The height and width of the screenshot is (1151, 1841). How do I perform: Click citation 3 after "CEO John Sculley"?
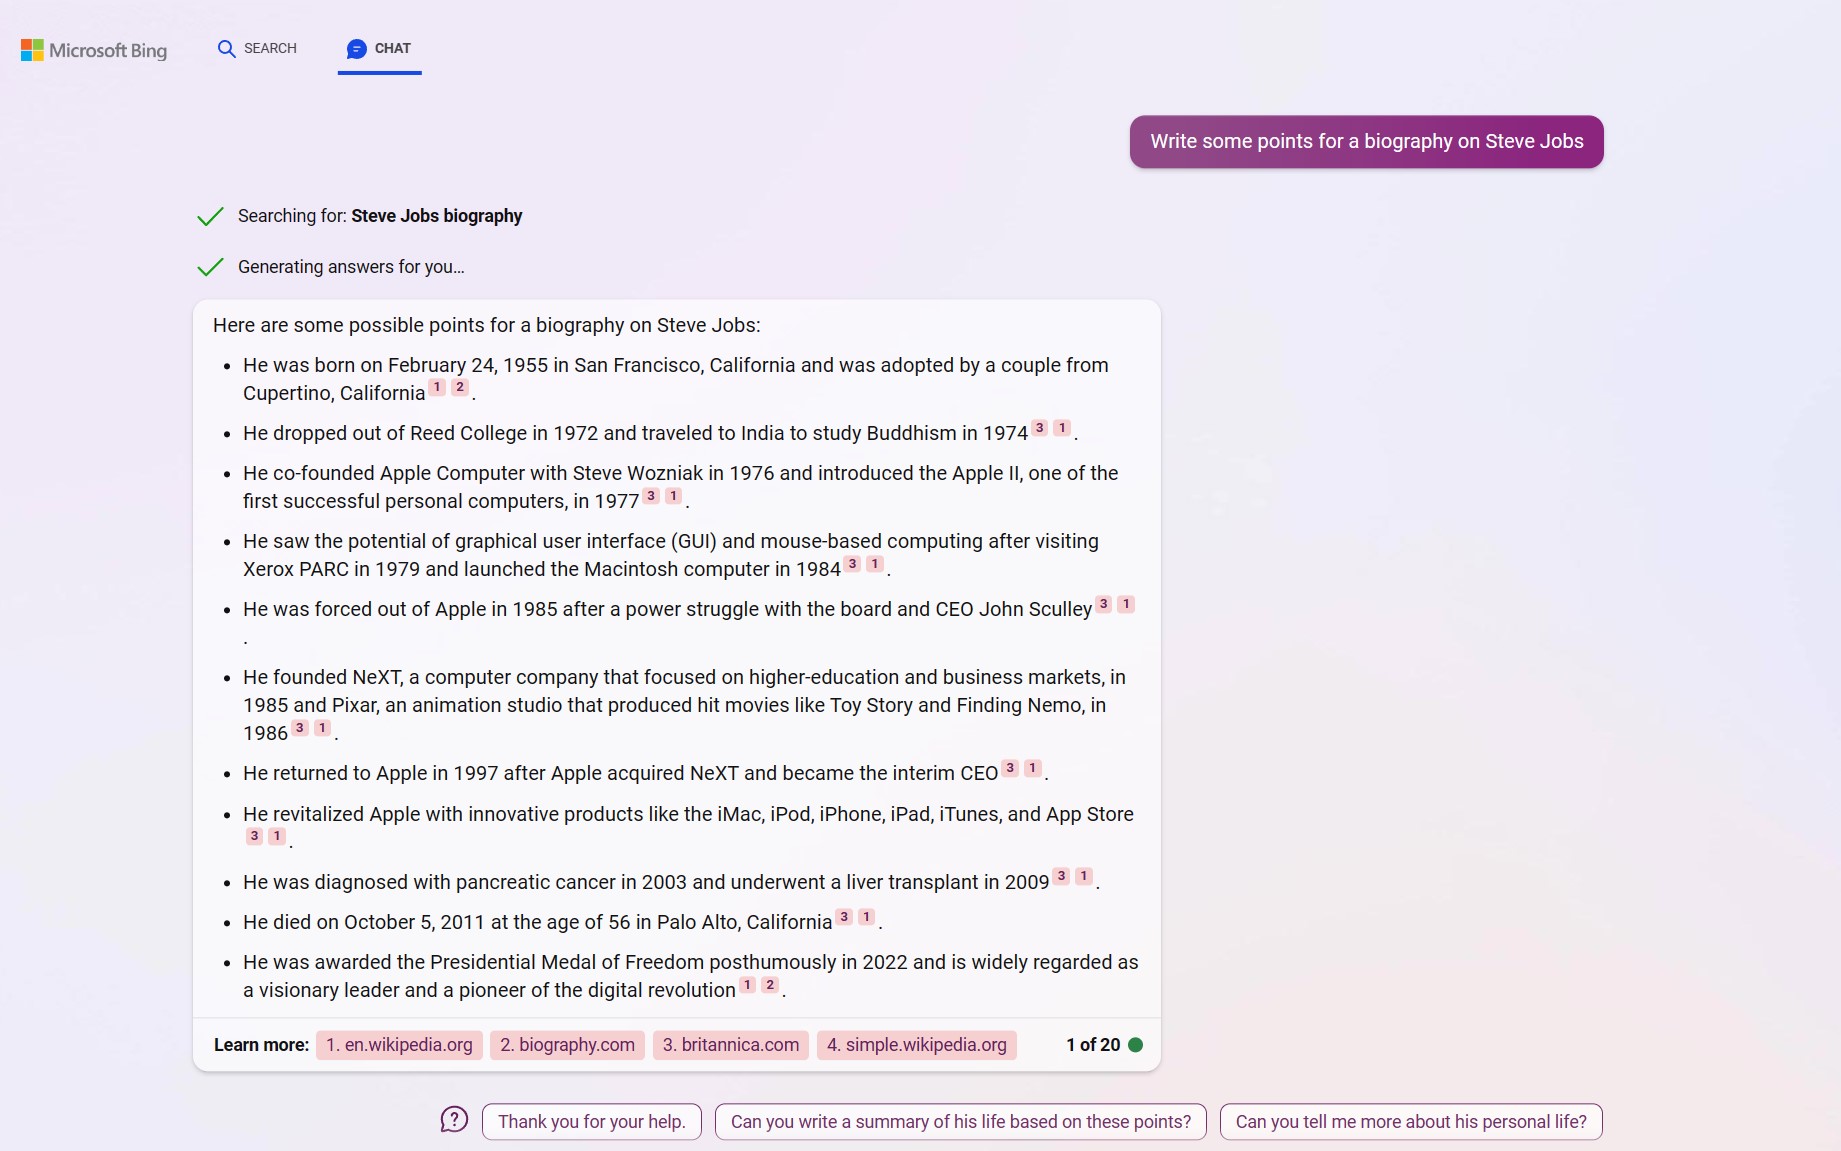click(x=1104, y=604)
